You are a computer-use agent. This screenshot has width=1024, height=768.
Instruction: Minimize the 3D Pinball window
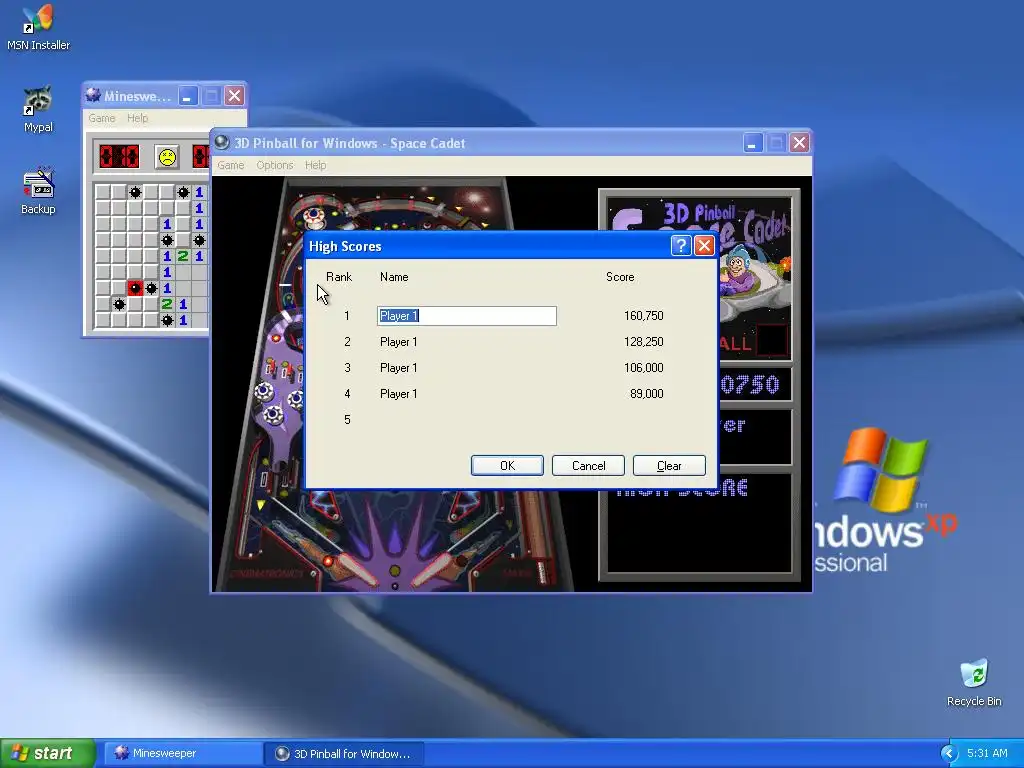coord(752,143)
